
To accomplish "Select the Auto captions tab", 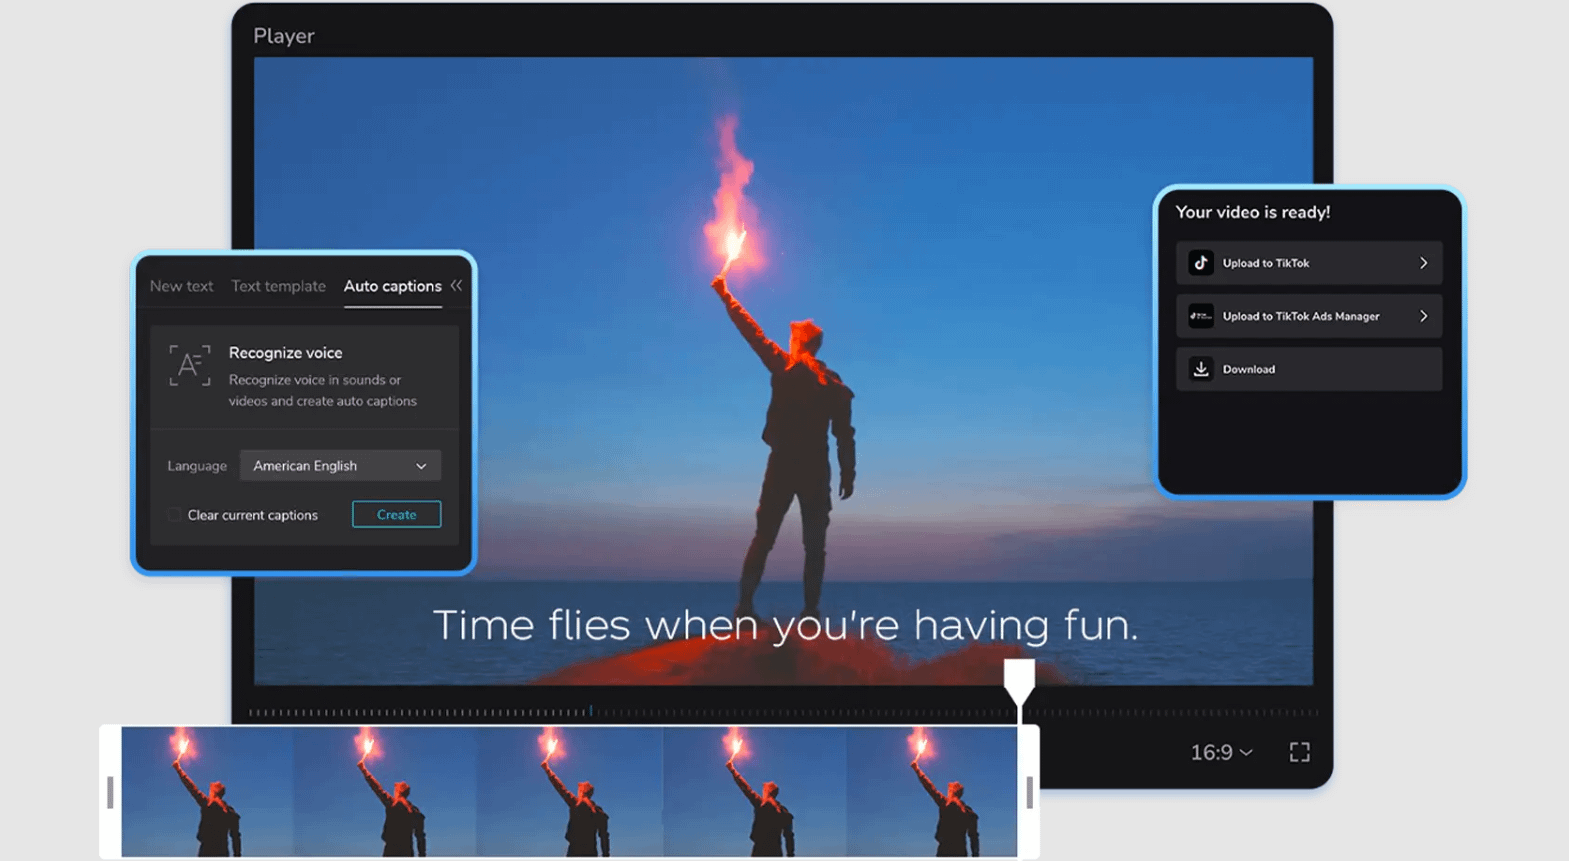I will [392, 286].
